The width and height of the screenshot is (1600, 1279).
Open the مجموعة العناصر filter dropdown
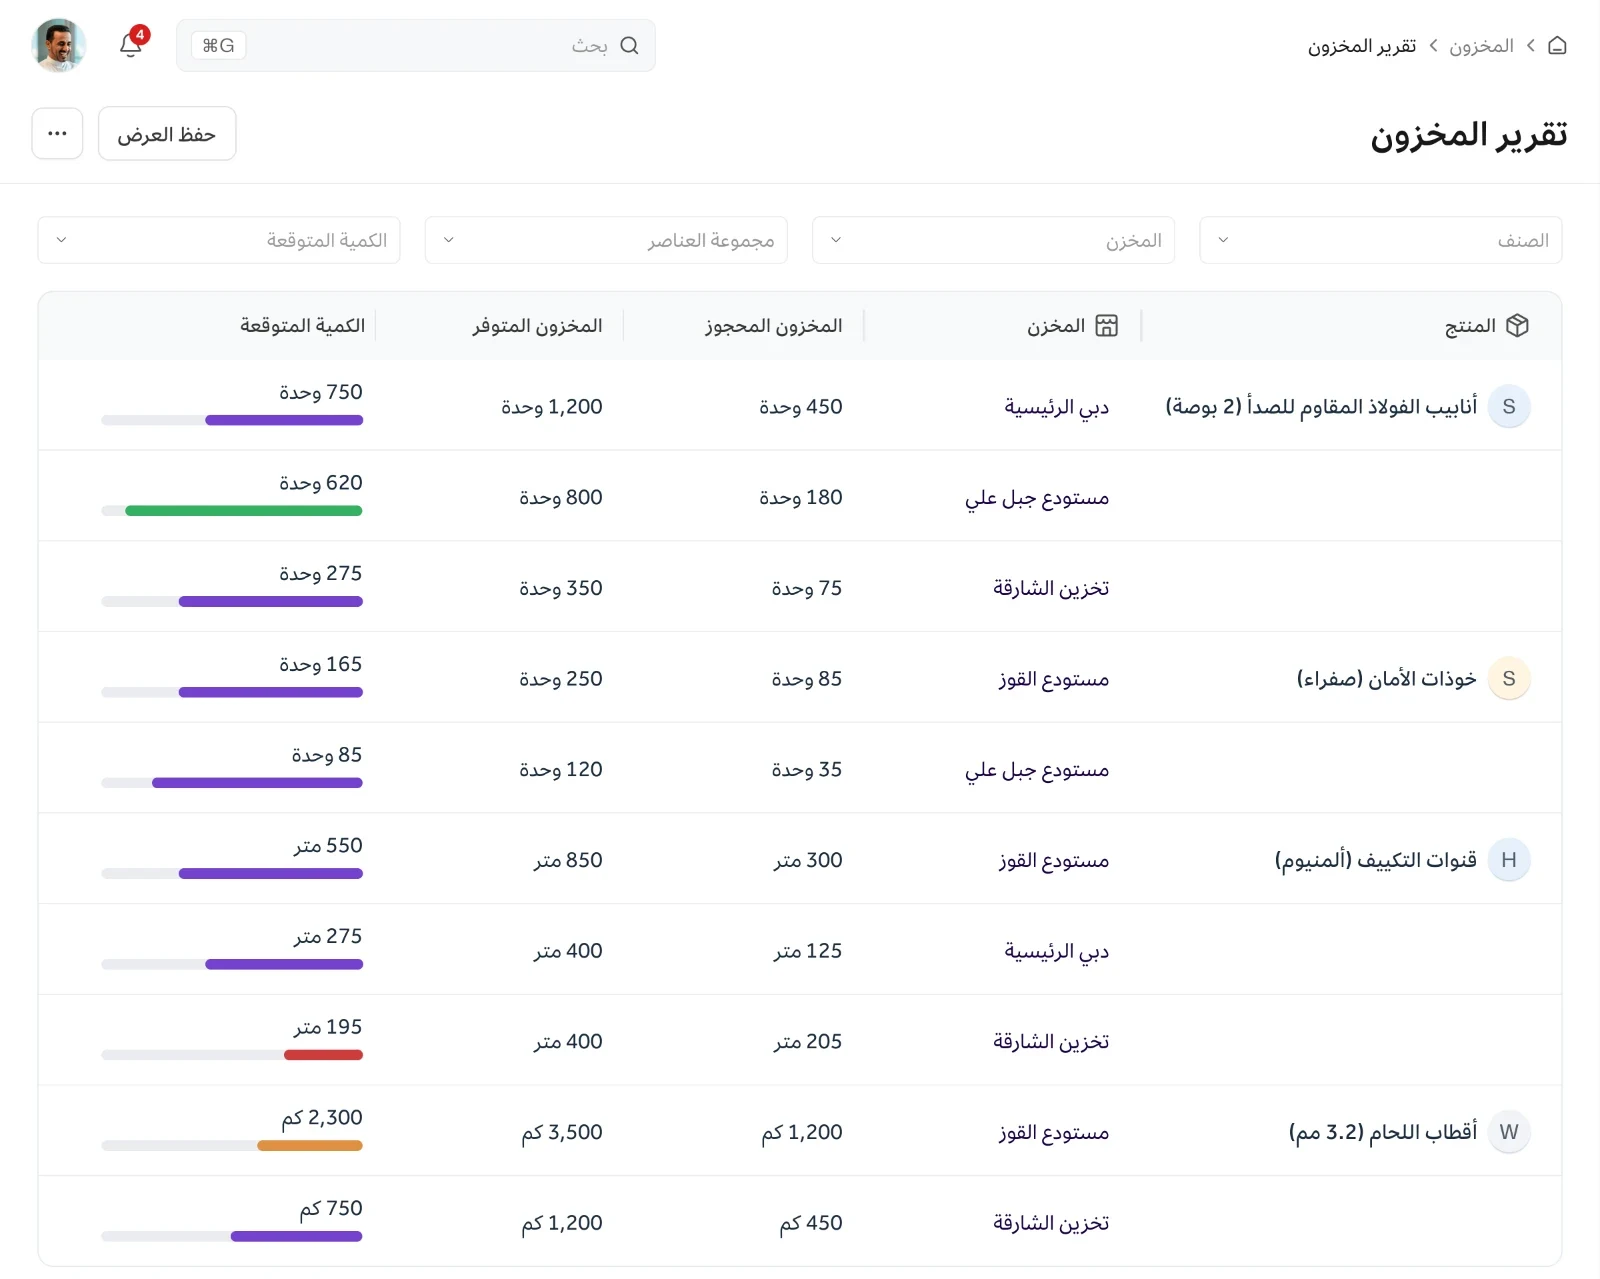tap(606, 240)
